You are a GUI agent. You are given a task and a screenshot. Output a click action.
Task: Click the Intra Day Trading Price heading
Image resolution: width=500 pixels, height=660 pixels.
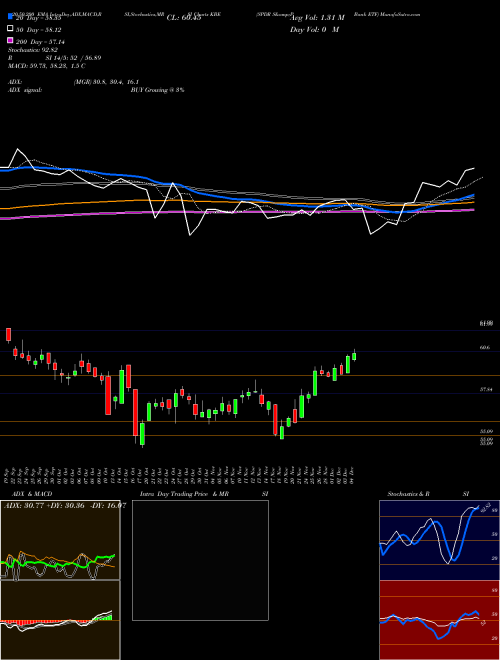coord(184,494)
